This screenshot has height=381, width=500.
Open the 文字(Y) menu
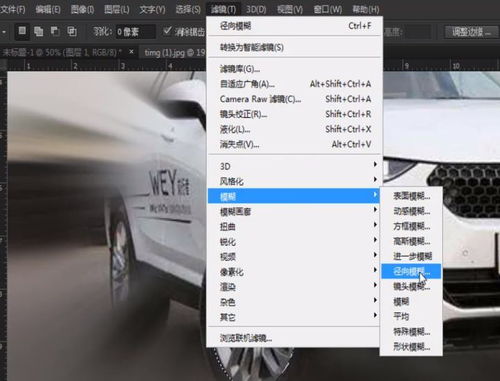coord(152,9)
